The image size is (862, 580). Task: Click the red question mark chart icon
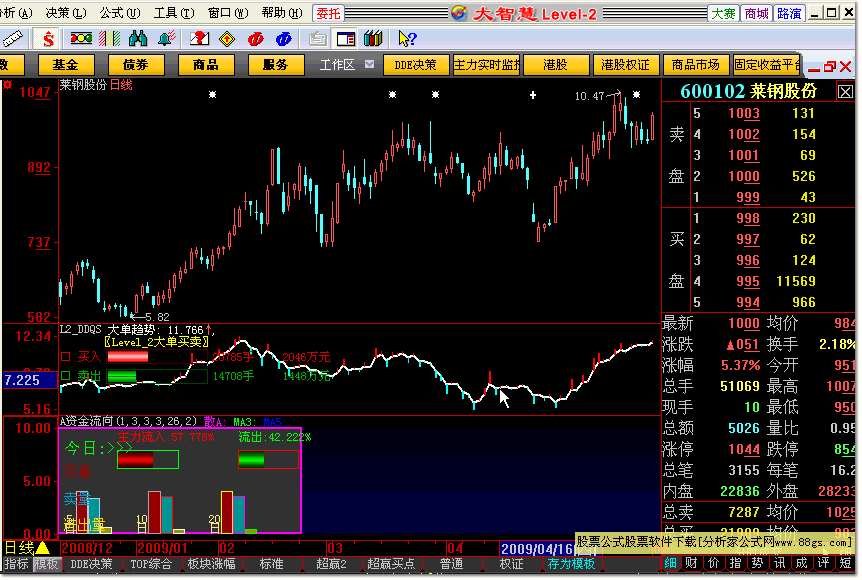[199, 38]
